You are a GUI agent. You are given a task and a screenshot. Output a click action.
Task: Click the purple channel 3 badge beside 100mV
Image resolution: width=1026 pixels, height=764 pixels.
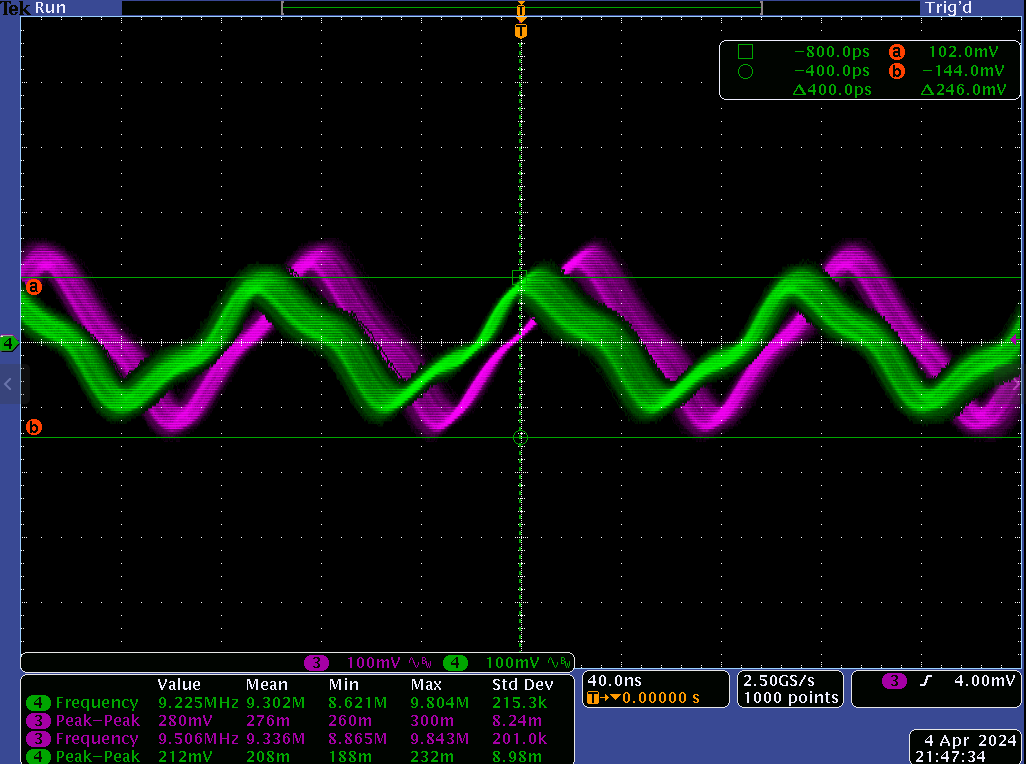point(317,663)
